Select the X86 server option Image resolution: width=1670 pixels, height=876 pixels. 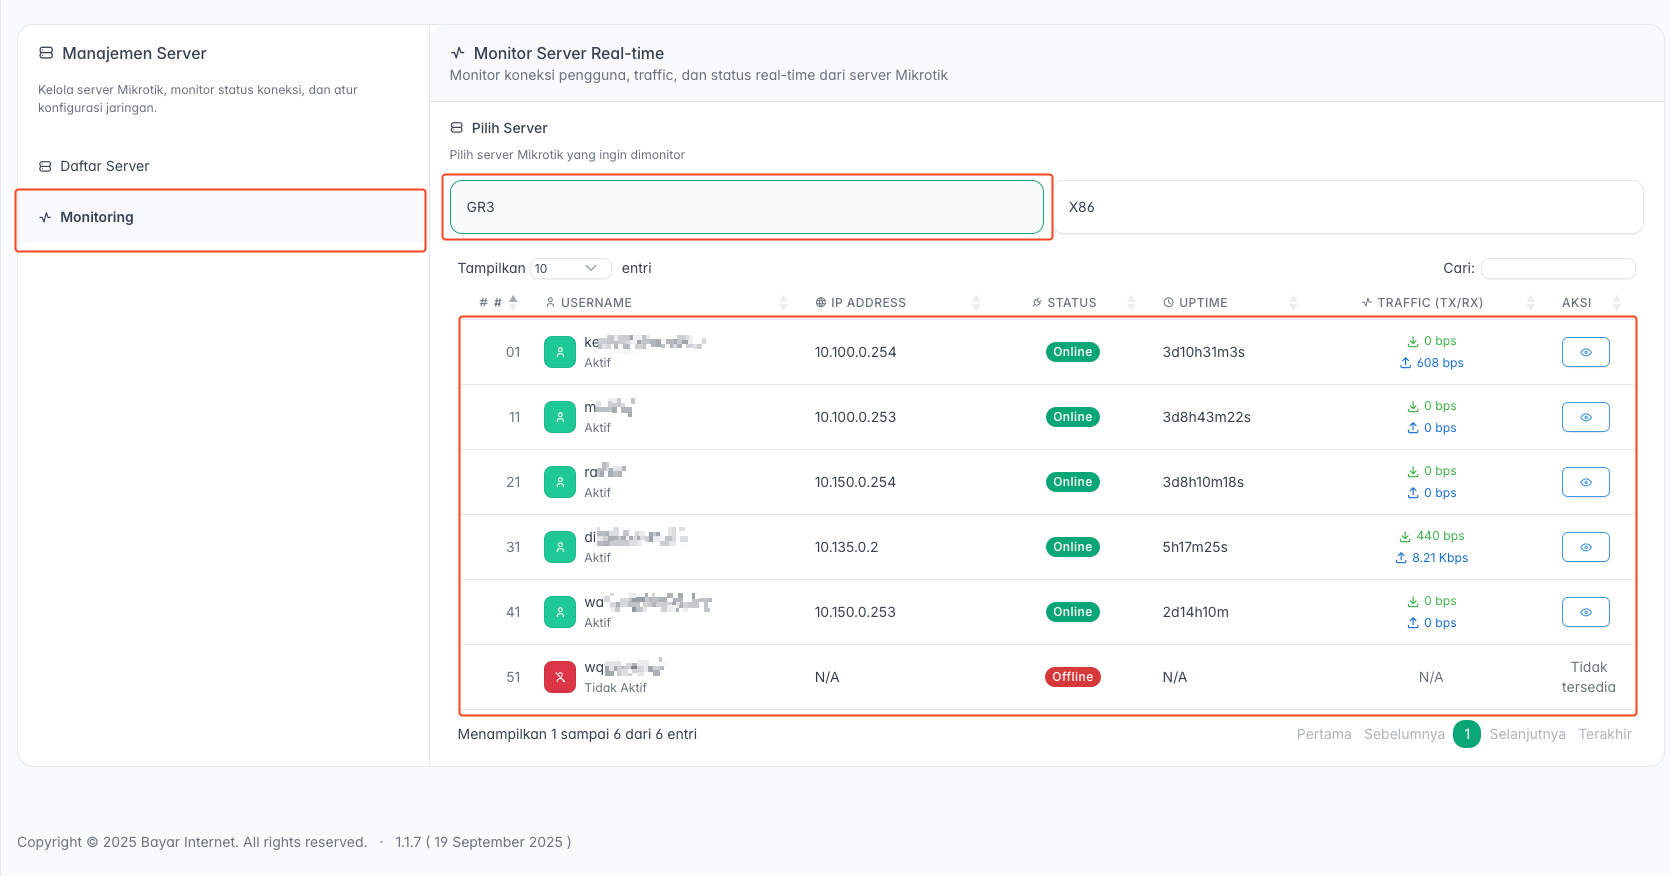click(1348, 207)
